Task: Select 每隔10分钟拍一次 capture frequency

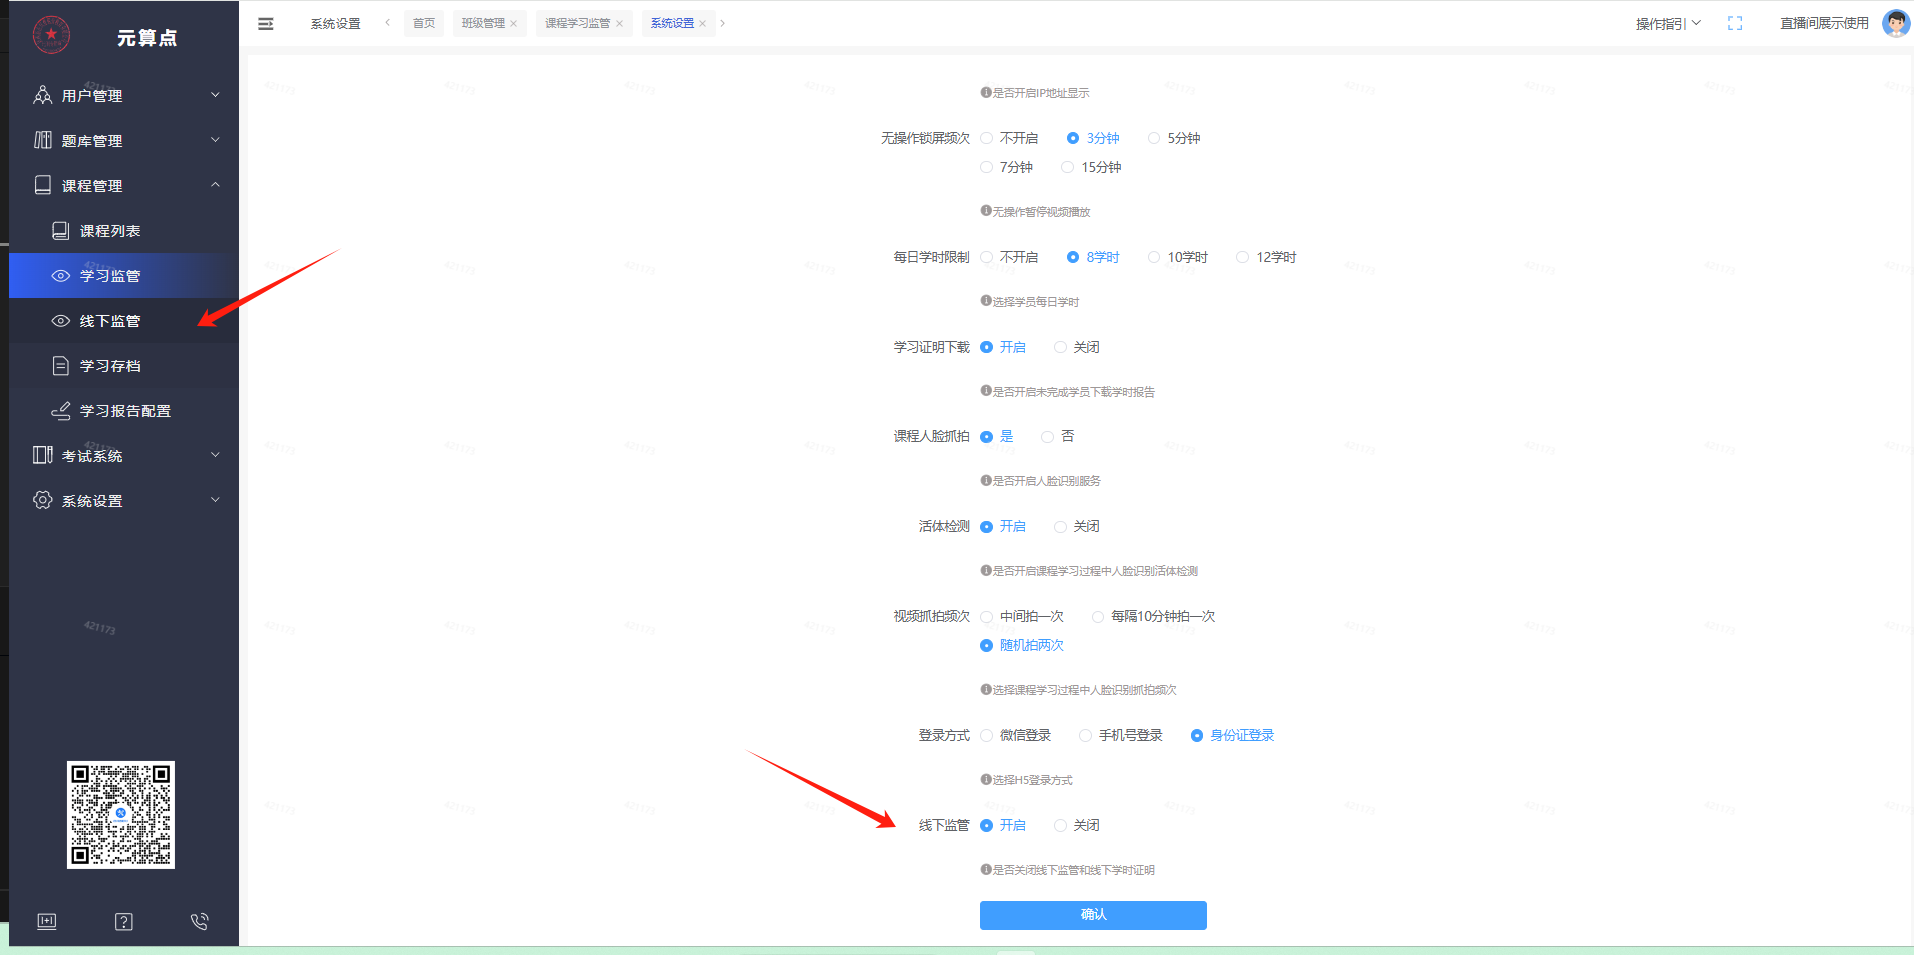Action: [x=1153, y=616]
